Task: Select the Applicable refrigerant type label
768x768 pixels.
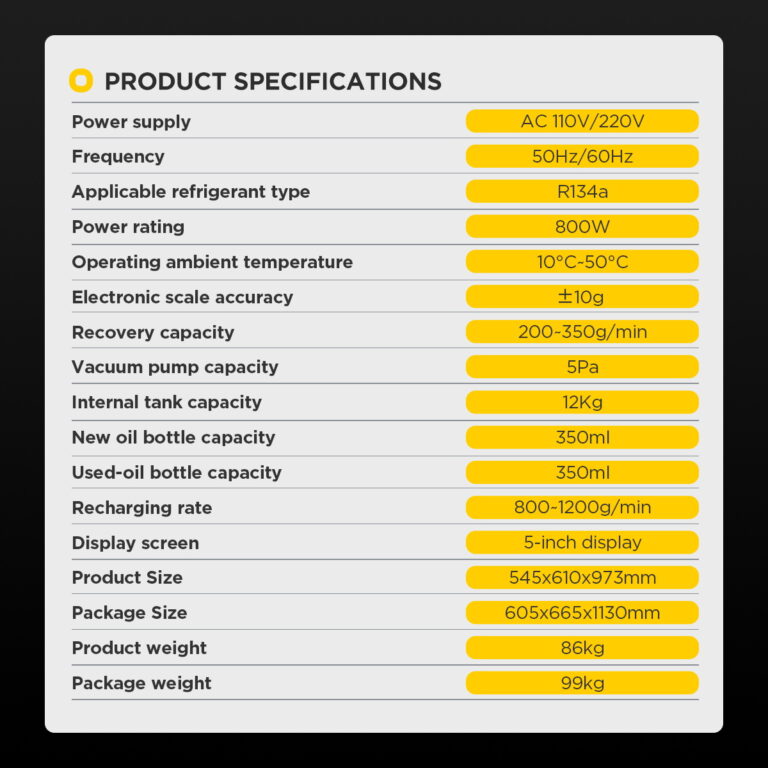Action: coord(191,192)
